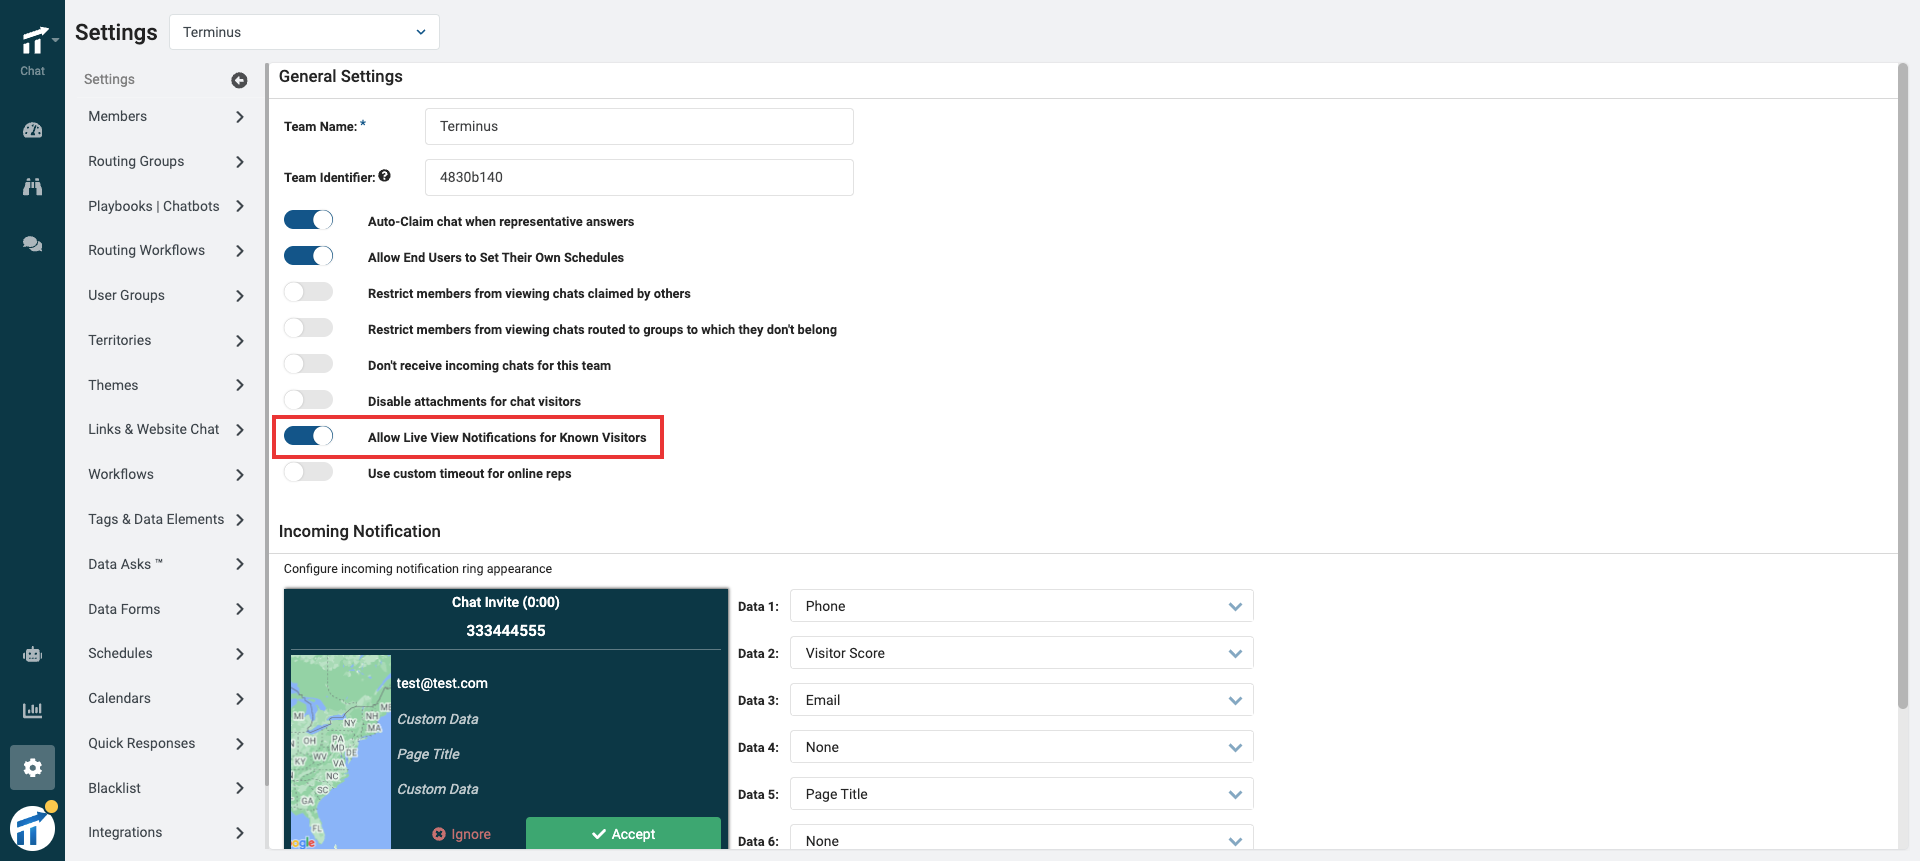Expand Routing Workflows chevron arrow
Screen dimensions: 1920x861
tap(240, 251)
